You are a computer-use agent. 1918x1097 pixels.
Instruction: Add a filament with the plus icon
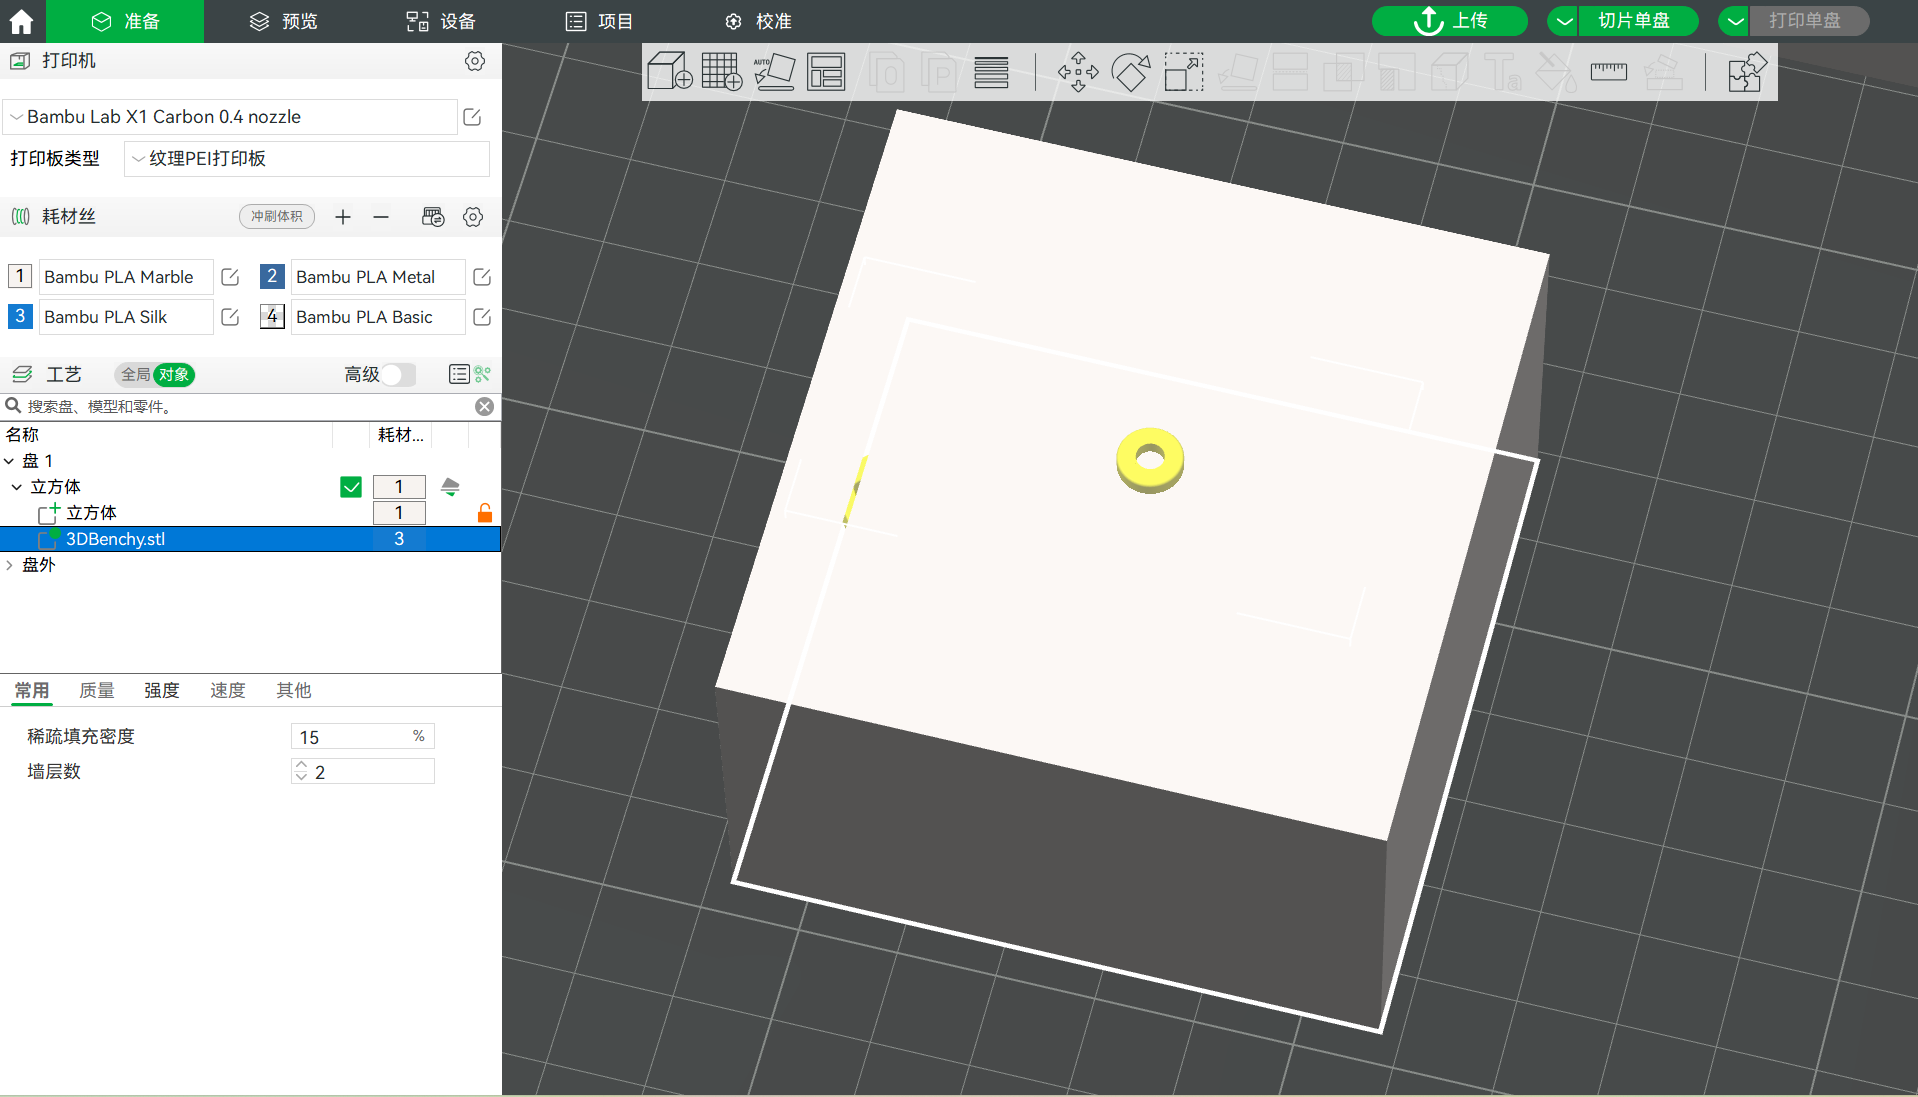point(343,217)
